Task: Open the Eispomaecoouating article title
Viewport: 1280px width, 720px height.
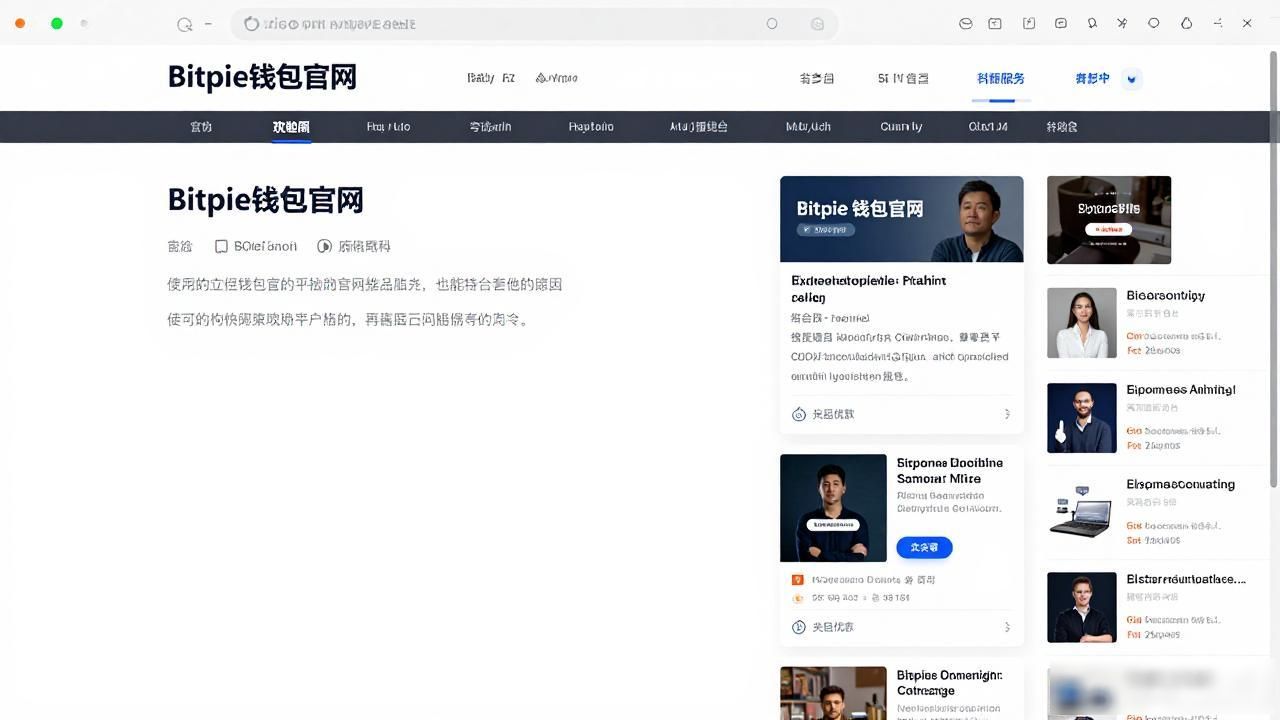Action: coord(1180,484)
